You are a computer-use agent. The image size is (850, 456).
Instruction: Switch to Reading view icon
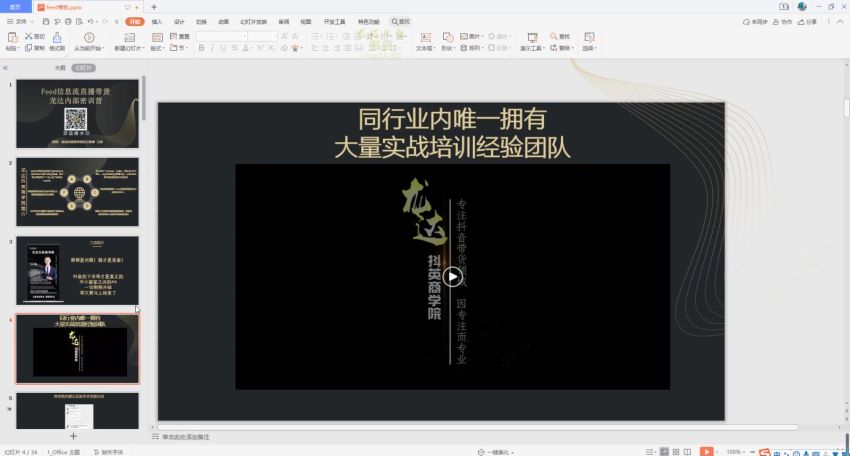click(x=687, y=452)
